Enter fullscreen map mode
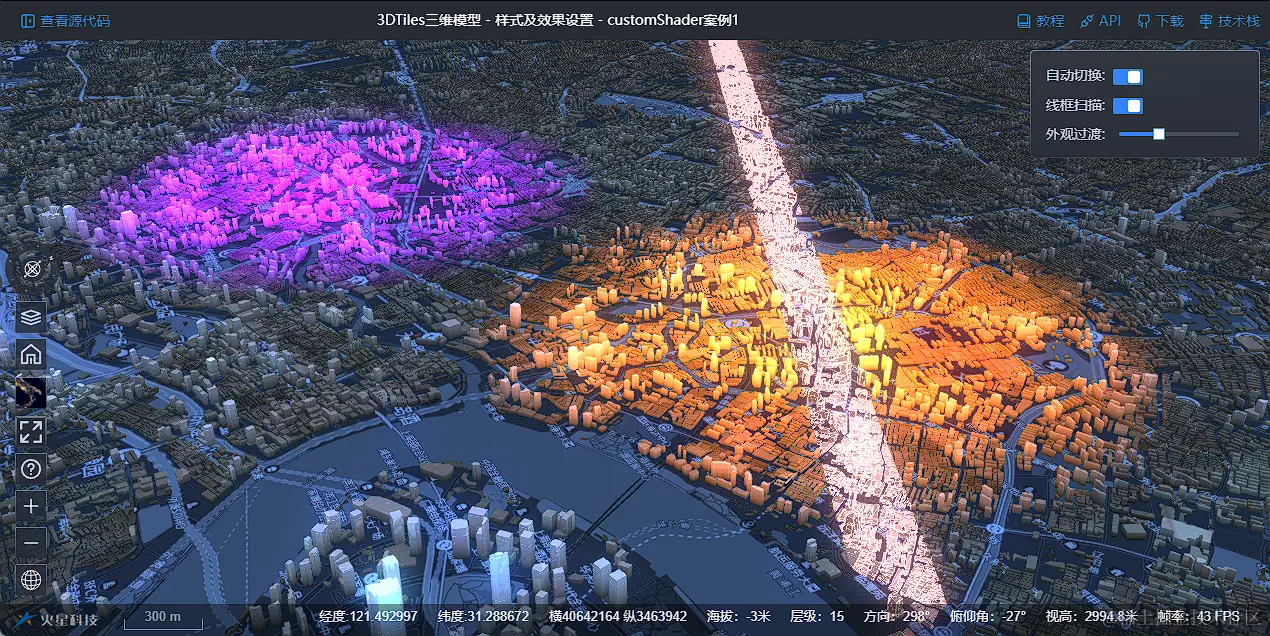The width and height of the screenshot is (1270, 636). click(x=31, y=431)
